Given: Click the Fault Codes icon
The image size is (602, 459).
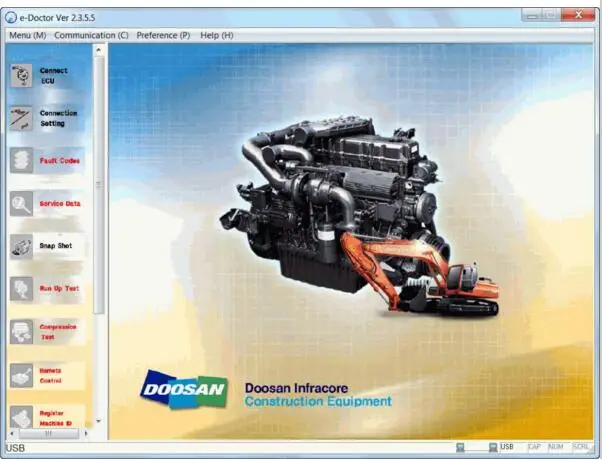Looking at the screenshot, I should click(x=21, y=160).
